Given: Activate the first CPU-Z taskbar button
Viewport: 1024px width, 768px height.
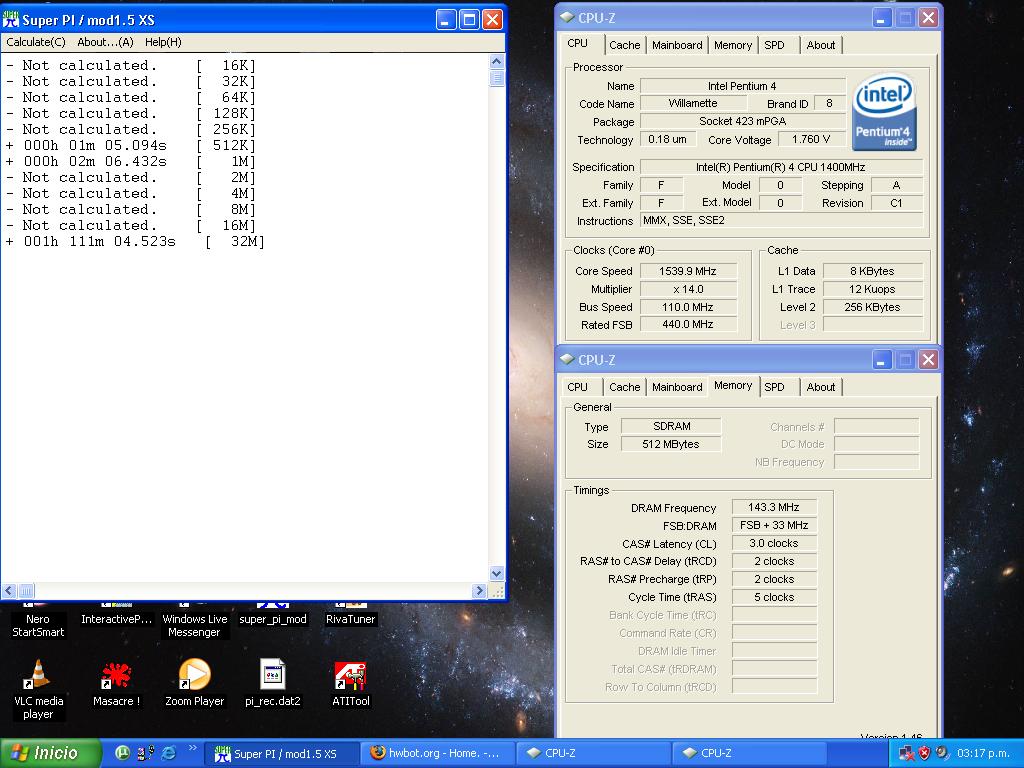Looking at the screenshot, I should click(594, 753).
